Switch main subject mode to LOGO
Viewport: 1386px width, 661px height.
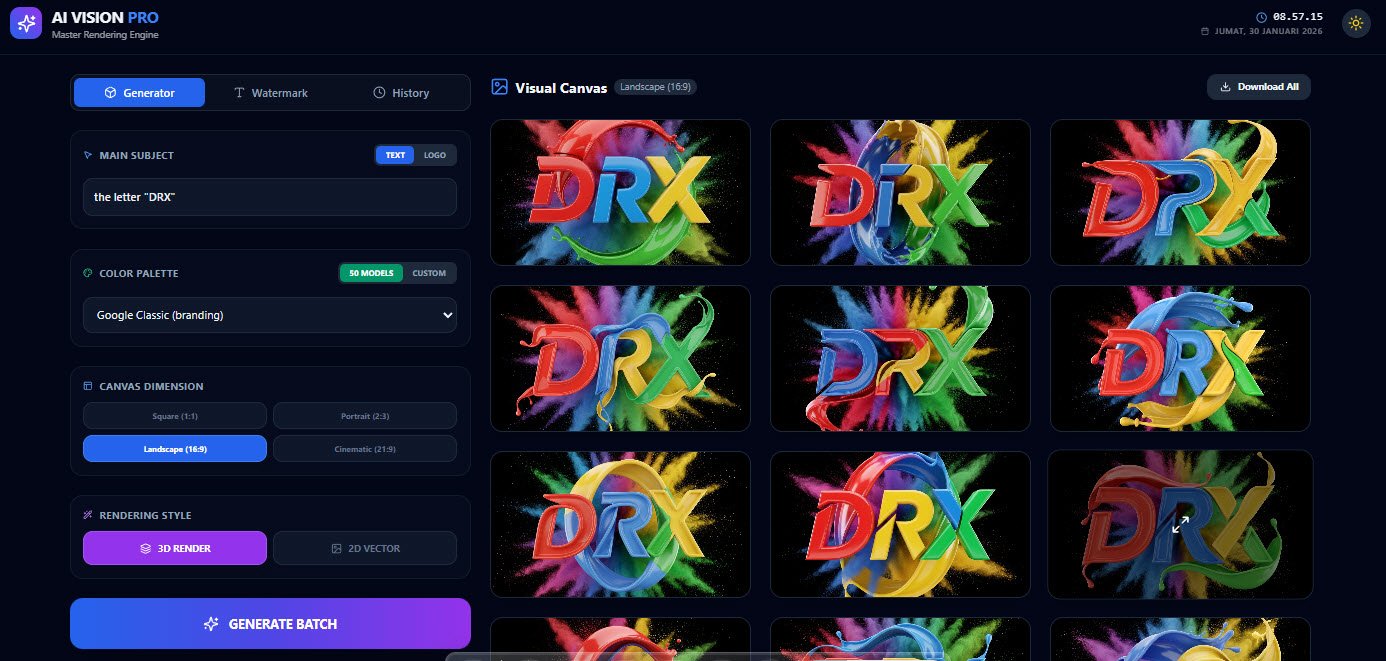coord(435,155)
